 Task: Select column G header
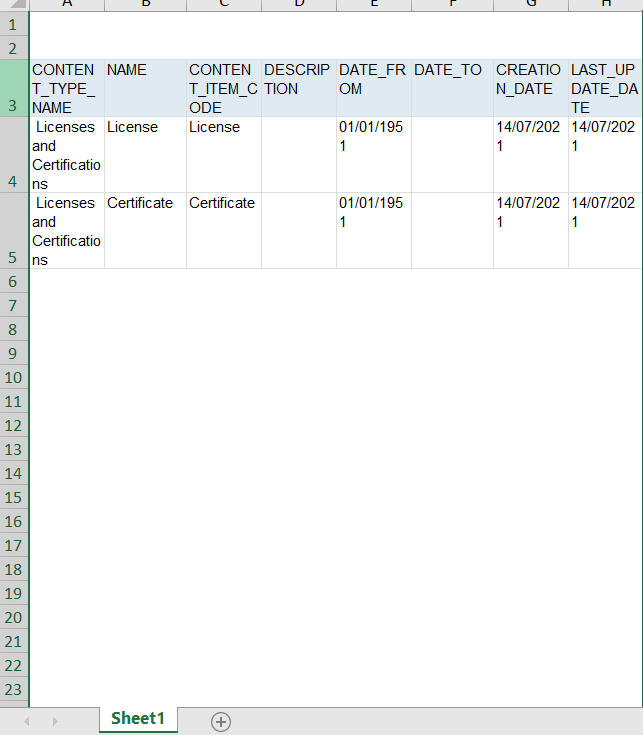tap(531, 5)
